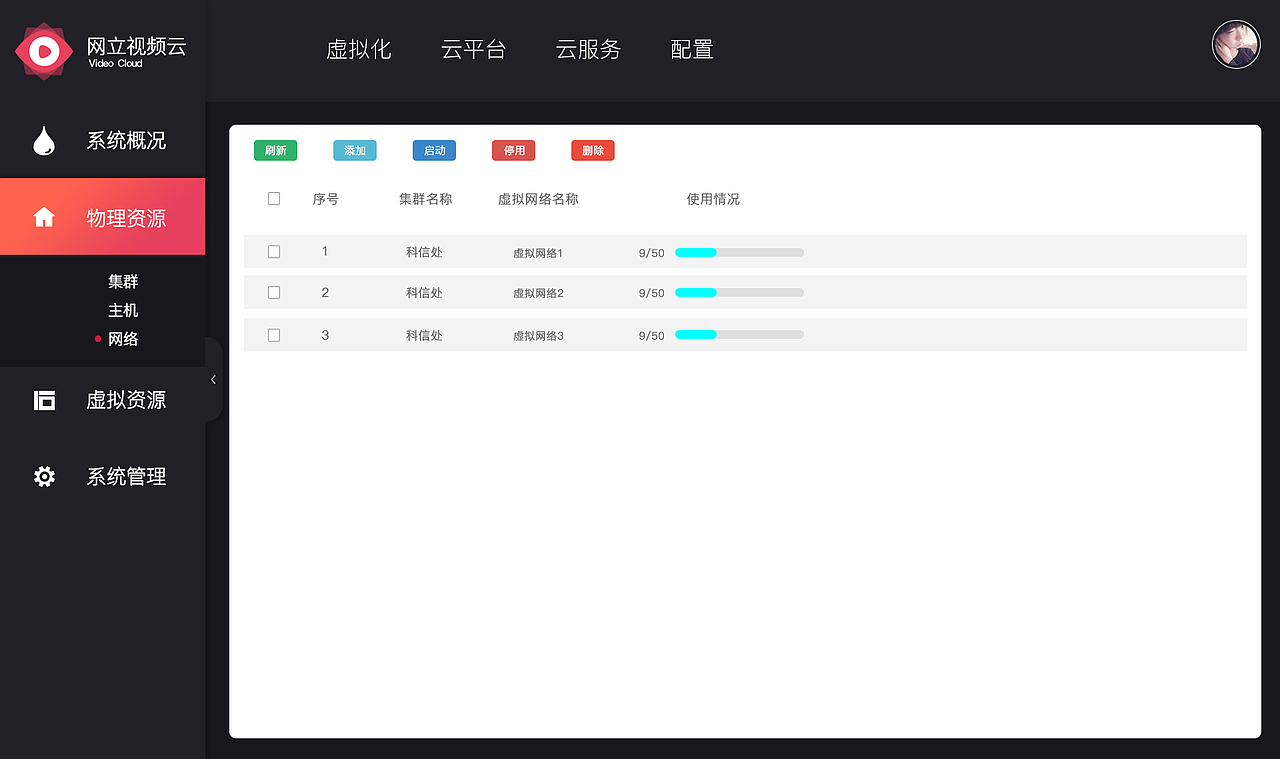
Task: Check the select-all checkbox in the header
Action: (x=274, y=198)
